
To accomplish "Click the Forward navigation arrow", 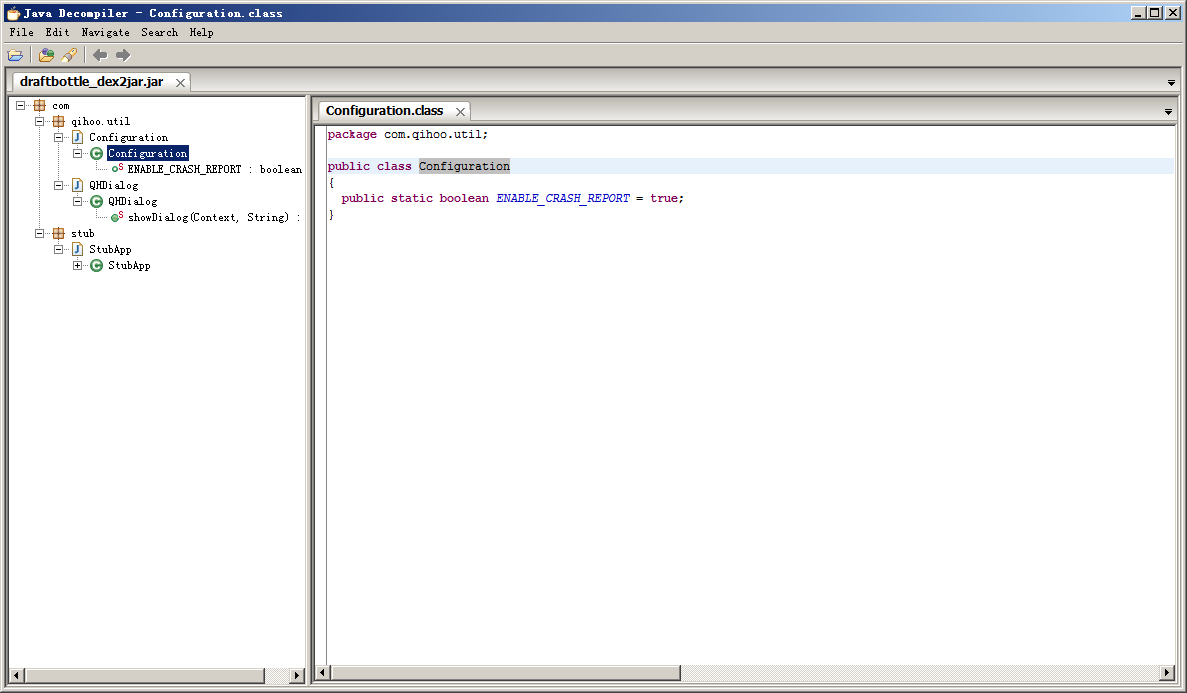I will (x=123, y=55).
